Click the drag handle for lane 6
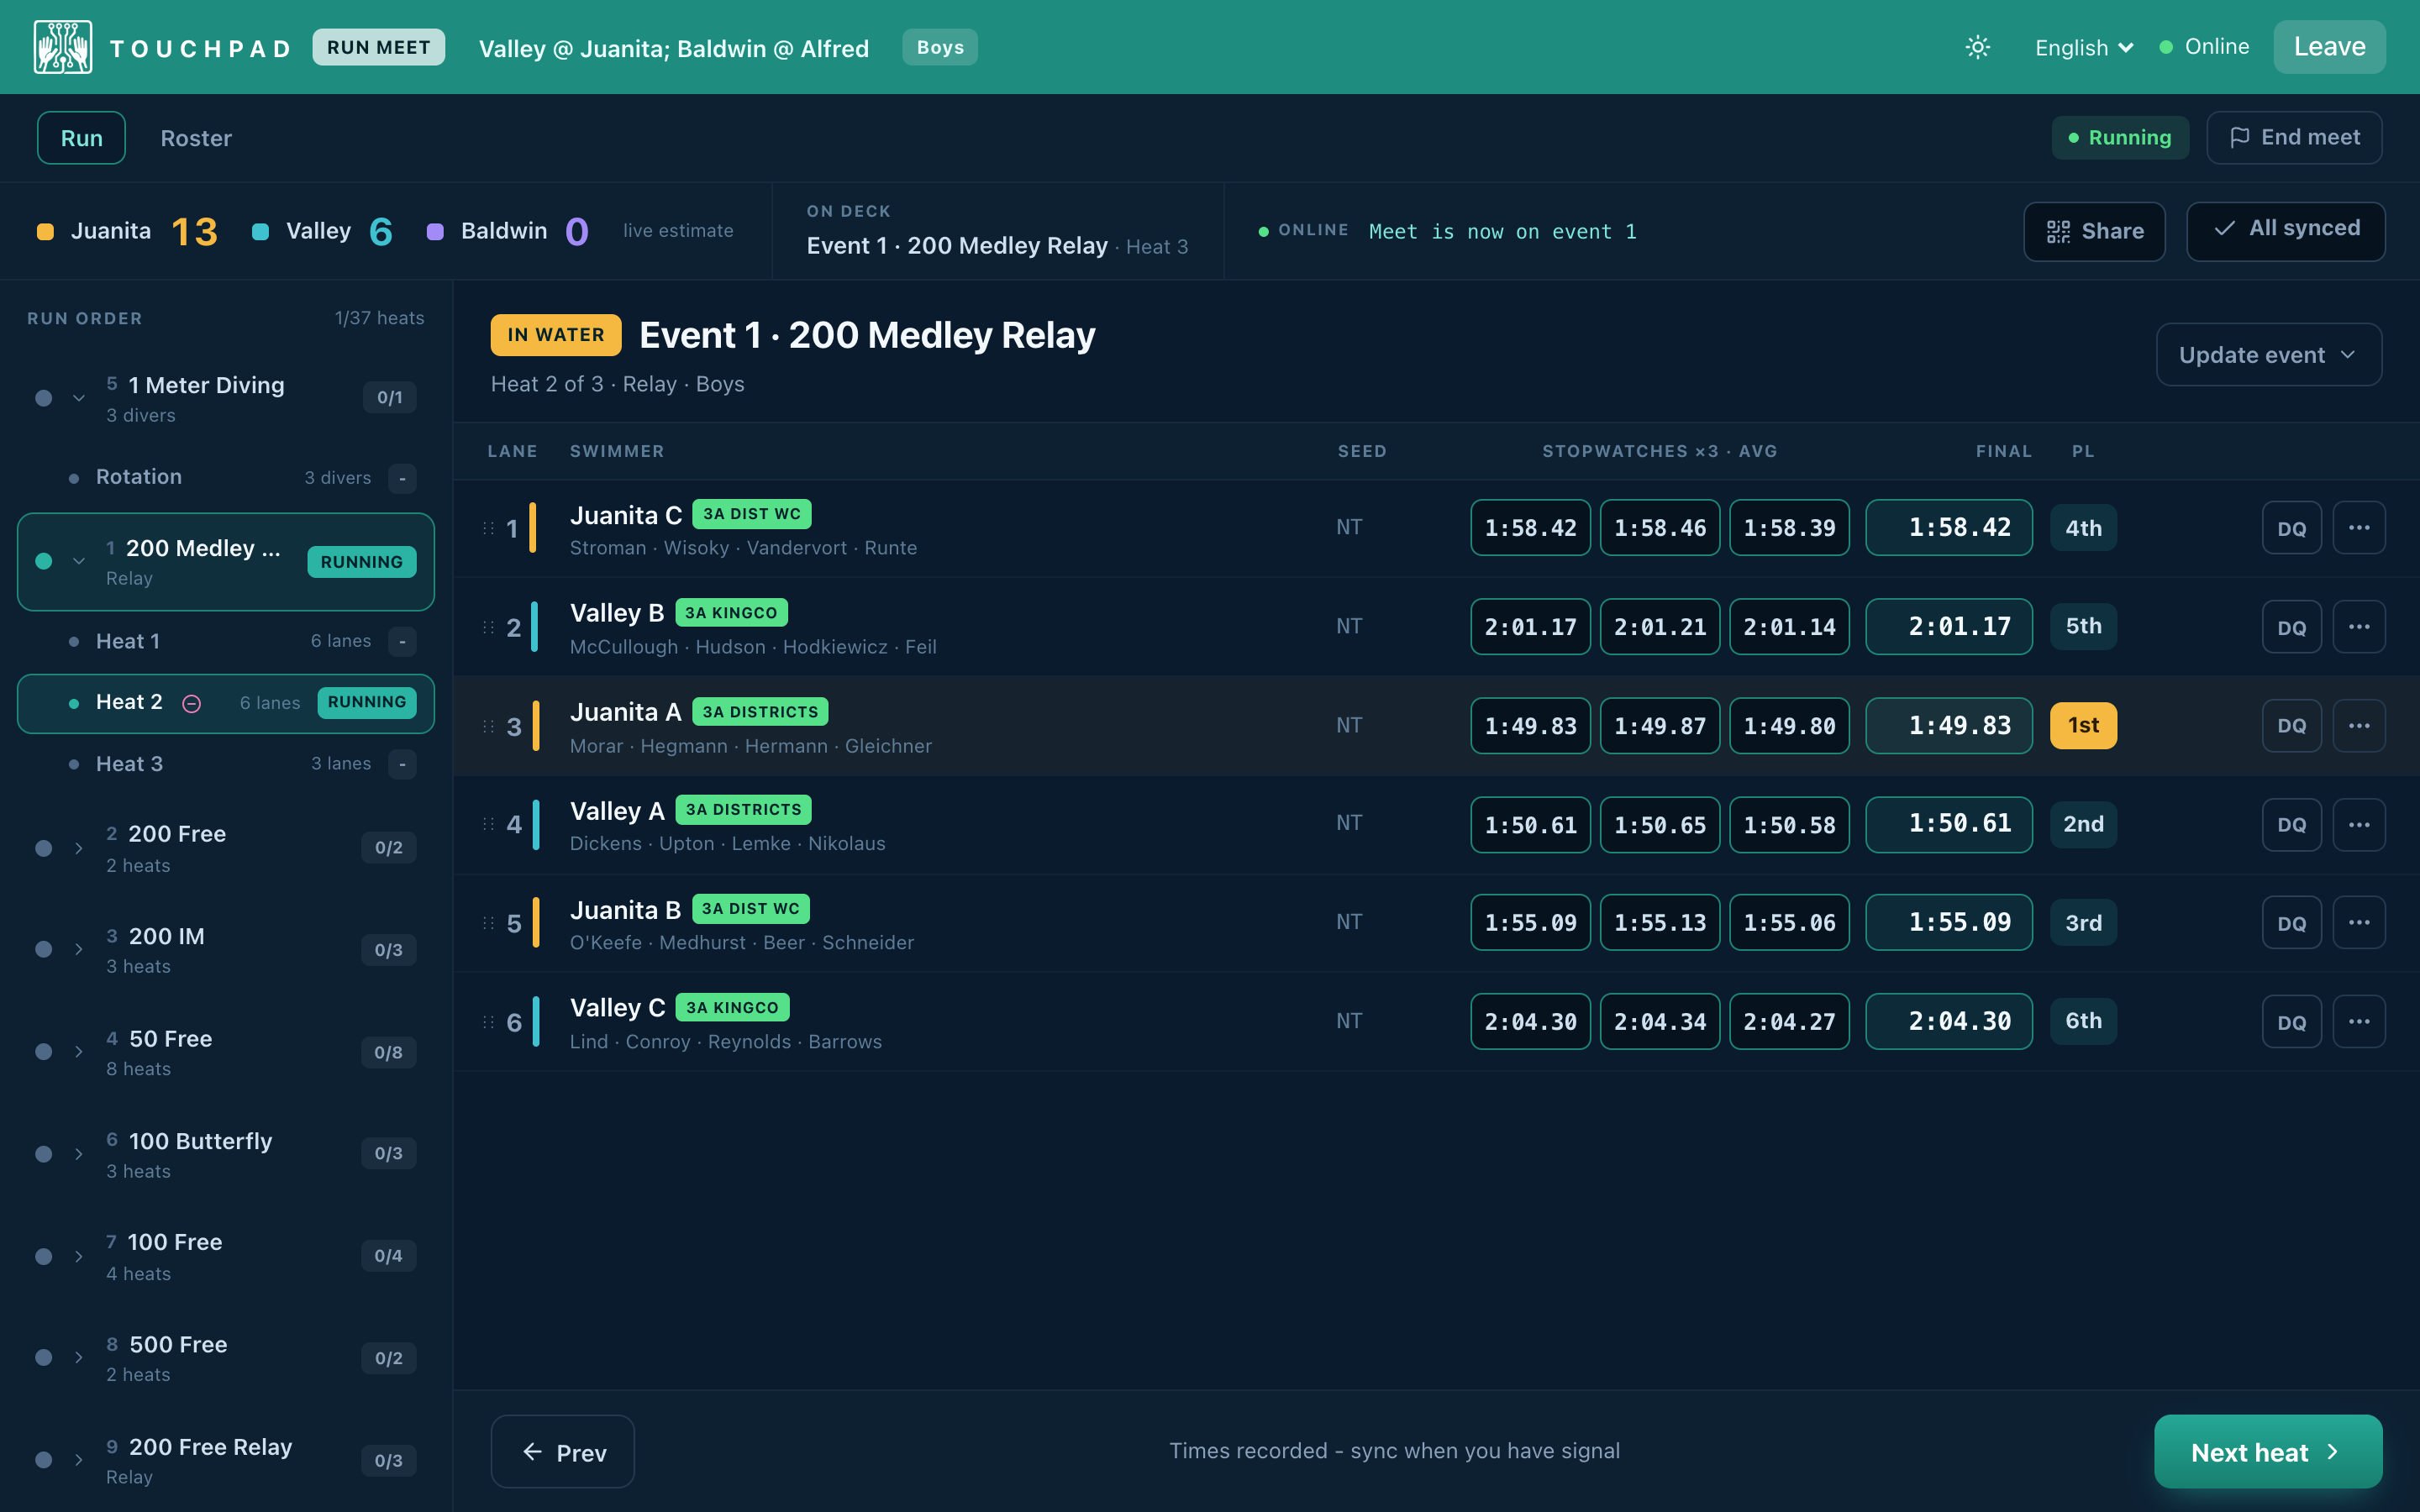 488,1022
